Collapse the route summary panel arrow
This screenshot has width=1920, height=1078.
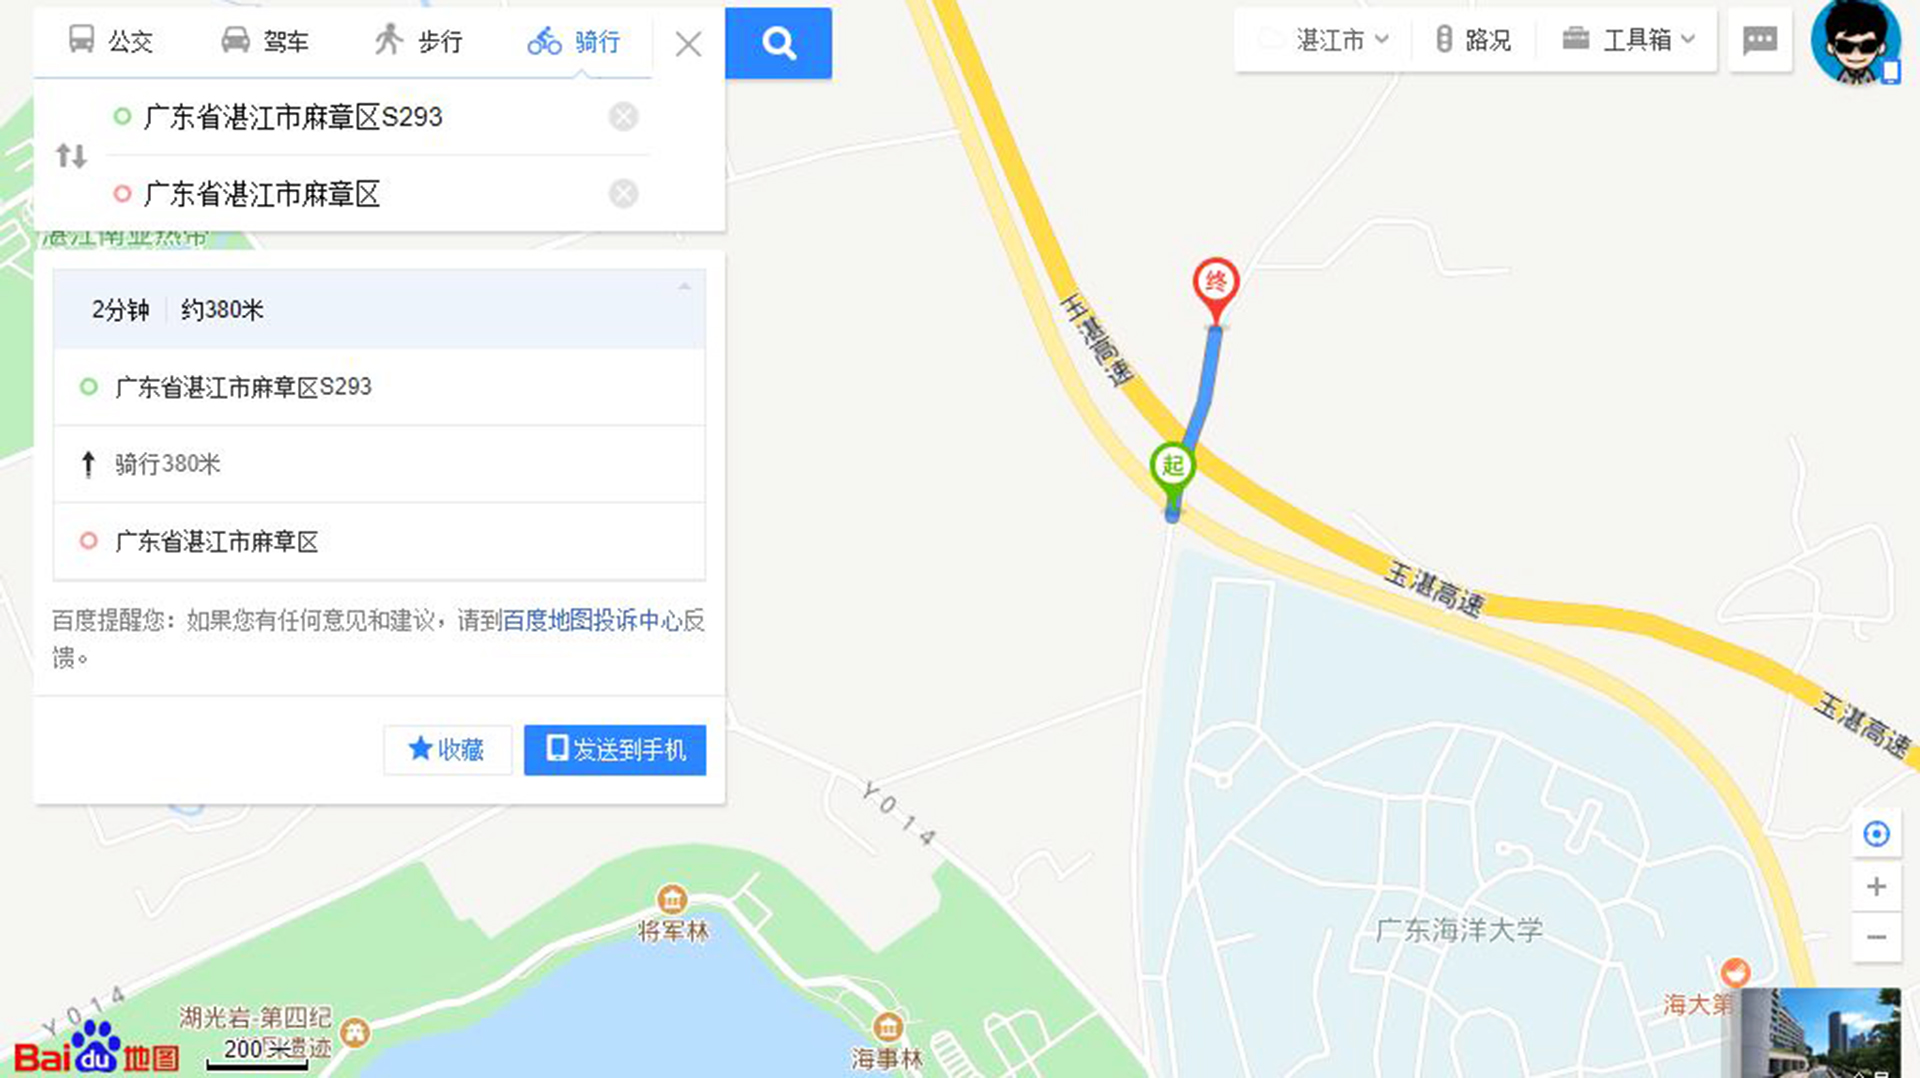pos(684,287)
